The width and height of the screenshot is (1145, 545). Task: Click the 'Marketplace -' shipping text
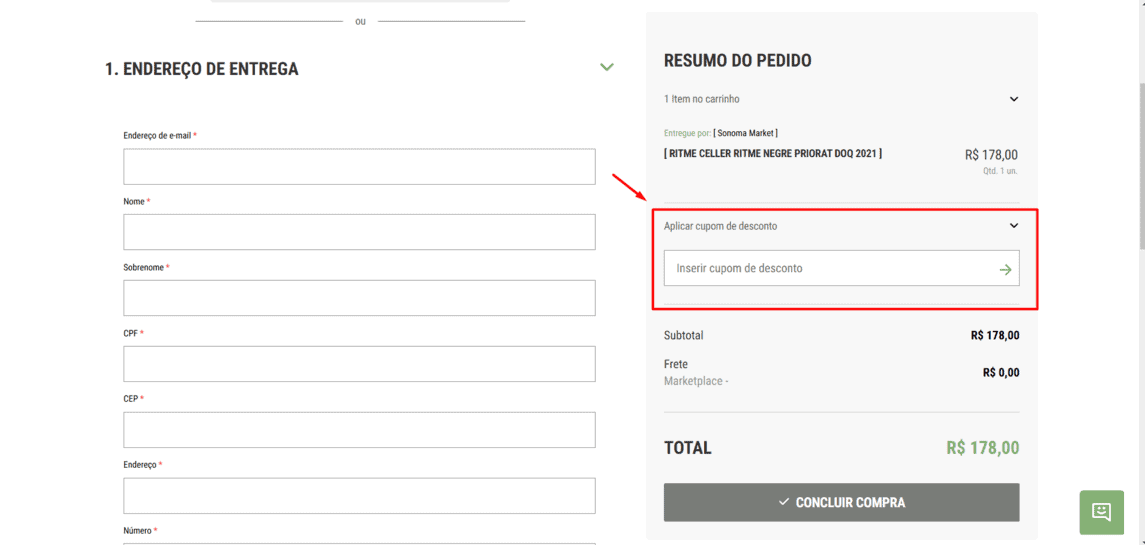point(696,381)
